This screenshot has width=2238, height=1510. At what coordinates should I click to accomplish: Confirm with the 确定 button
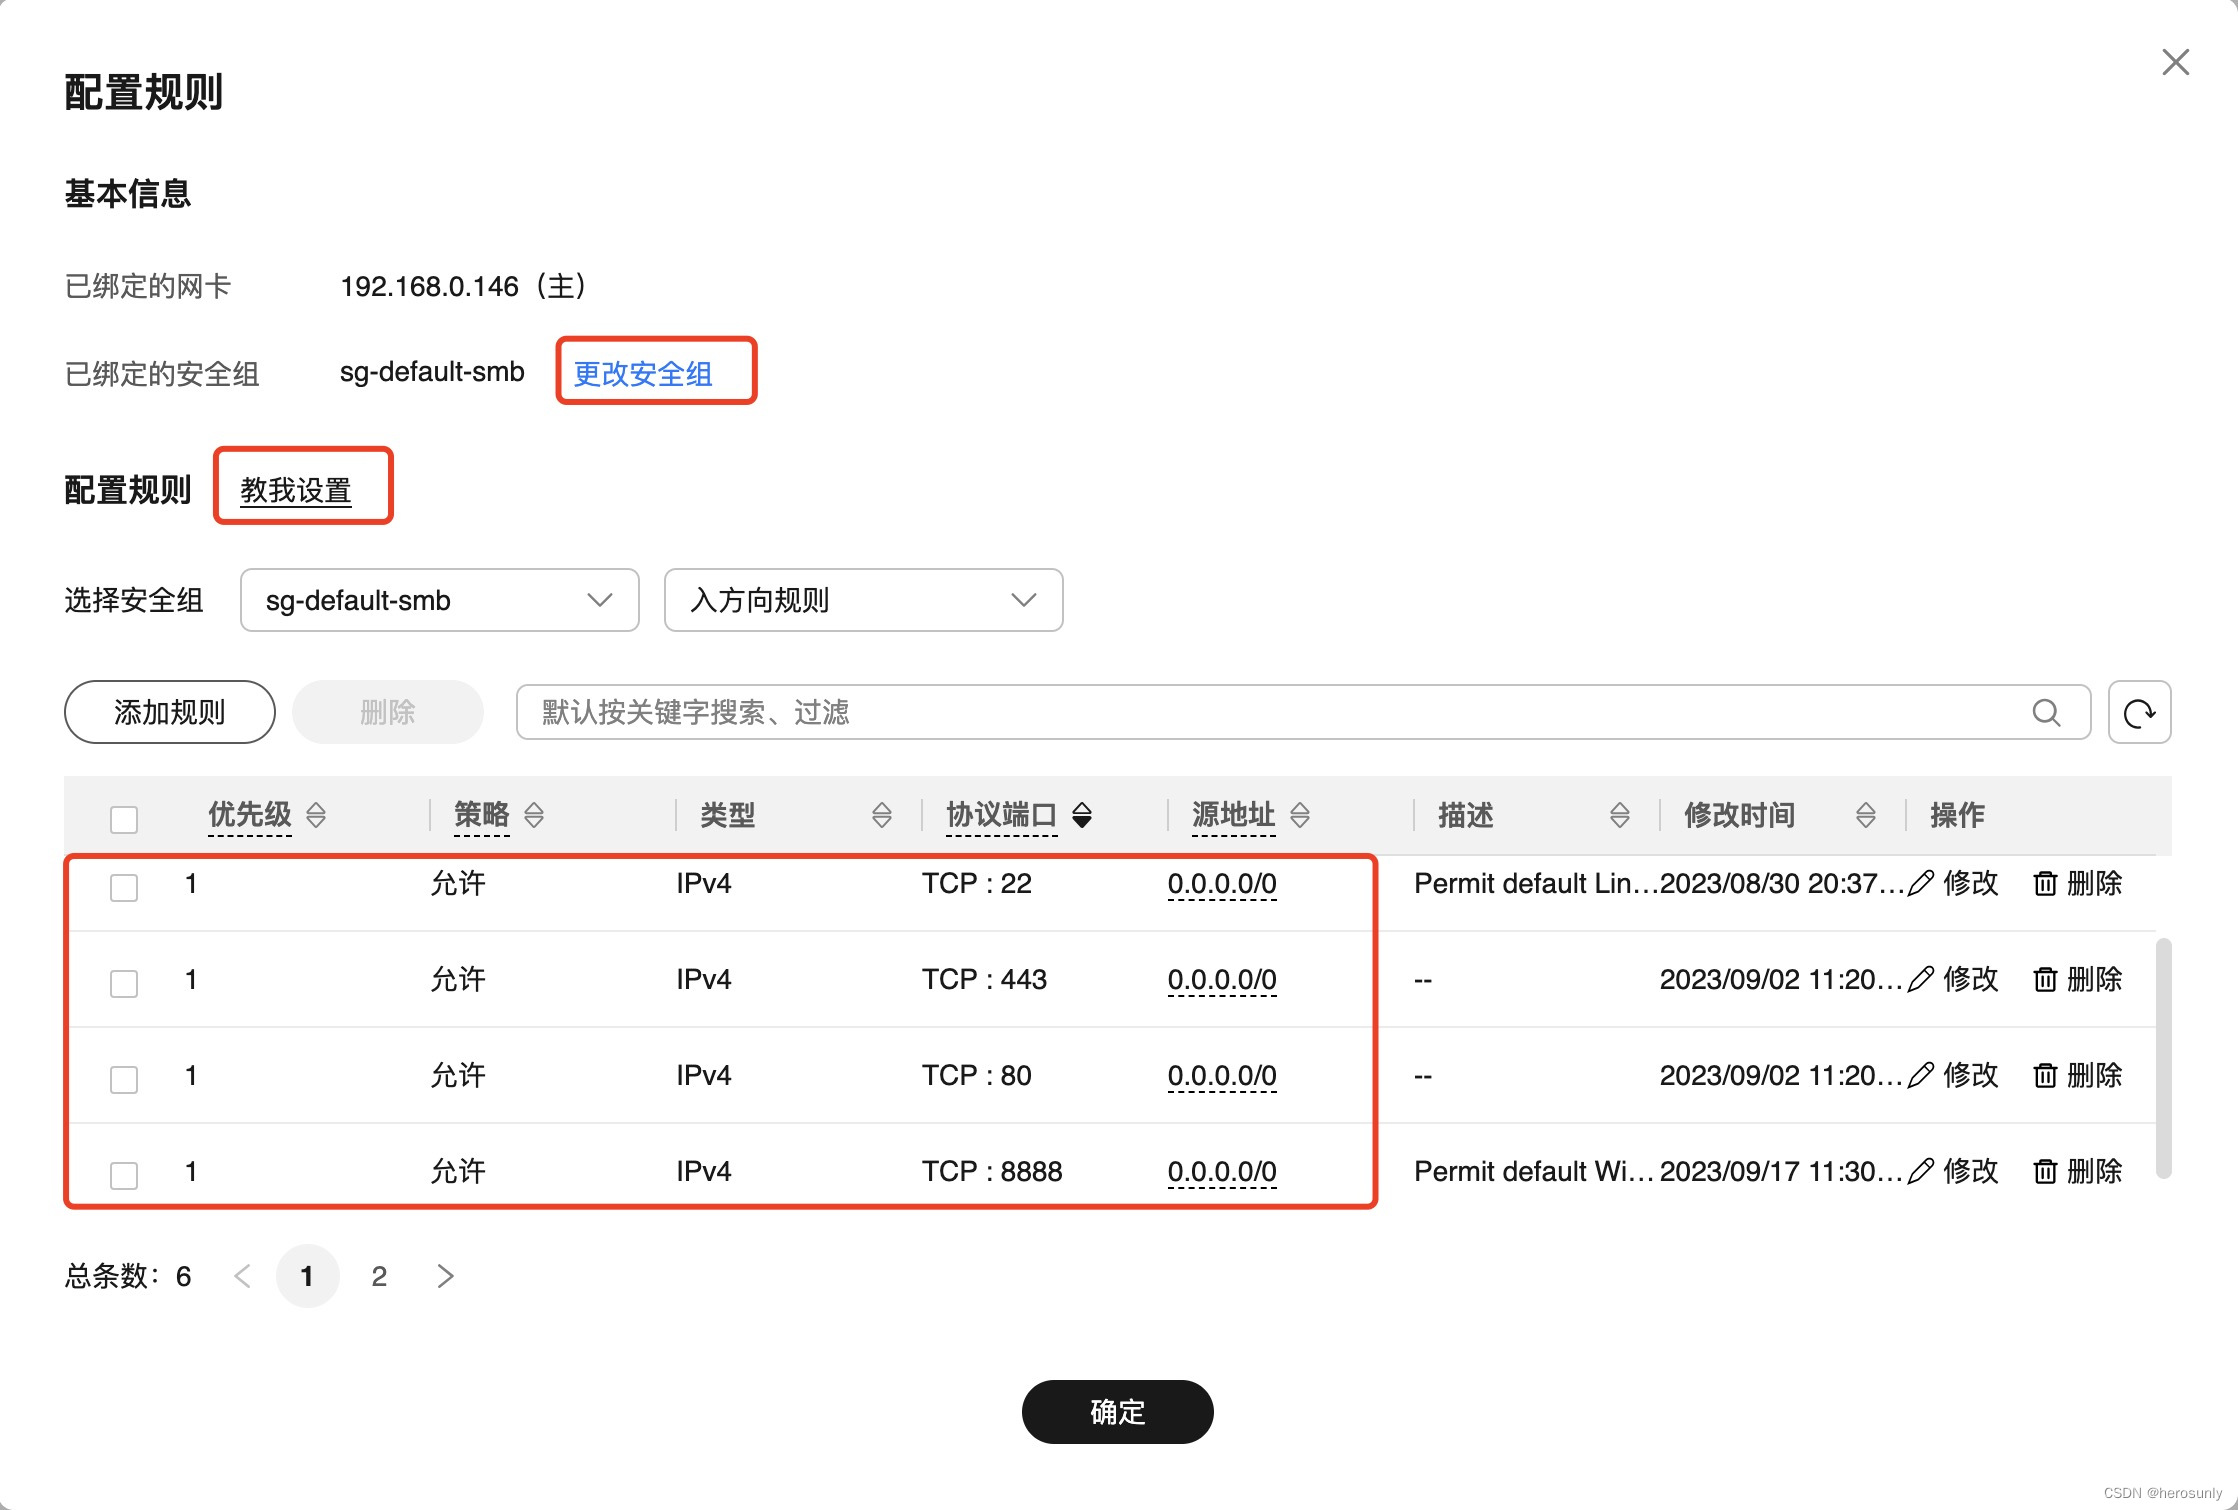[1118, 1412]
